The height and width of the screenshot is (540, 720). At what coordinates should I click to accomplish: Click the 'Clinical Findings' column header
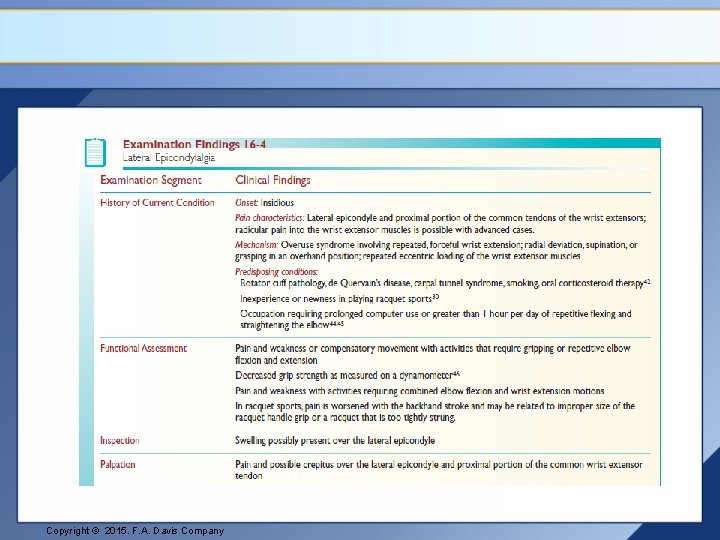[273, 180]
